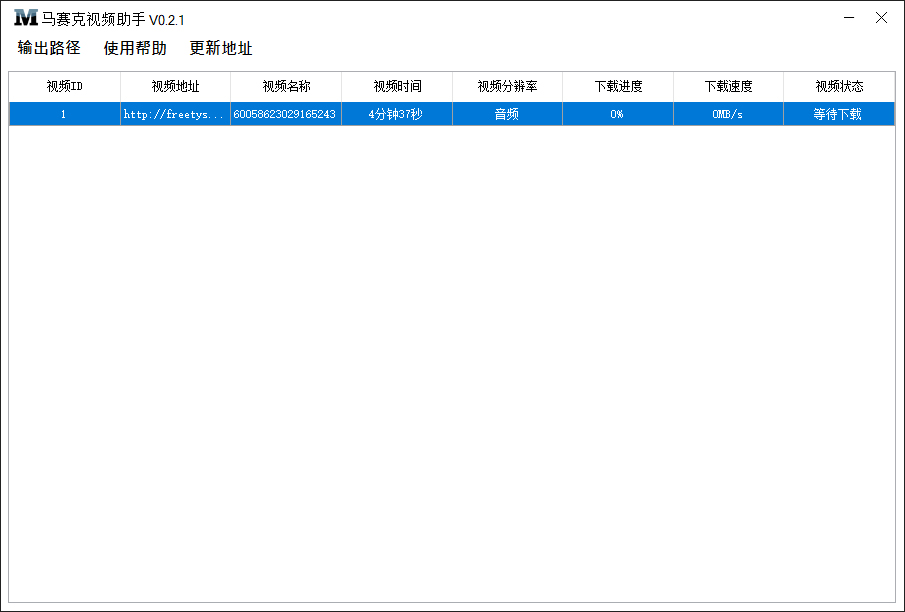This screenshot has height=612, width=905.
Task: Click the 4分钟37秒 duration cell
Action: point(396,113)
